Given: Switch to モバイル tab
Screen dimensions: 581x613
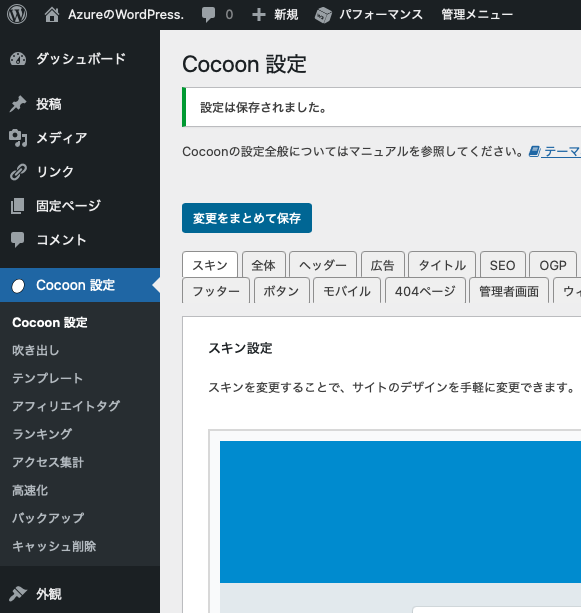Looking at the screenshot, I should pos(347,291).
